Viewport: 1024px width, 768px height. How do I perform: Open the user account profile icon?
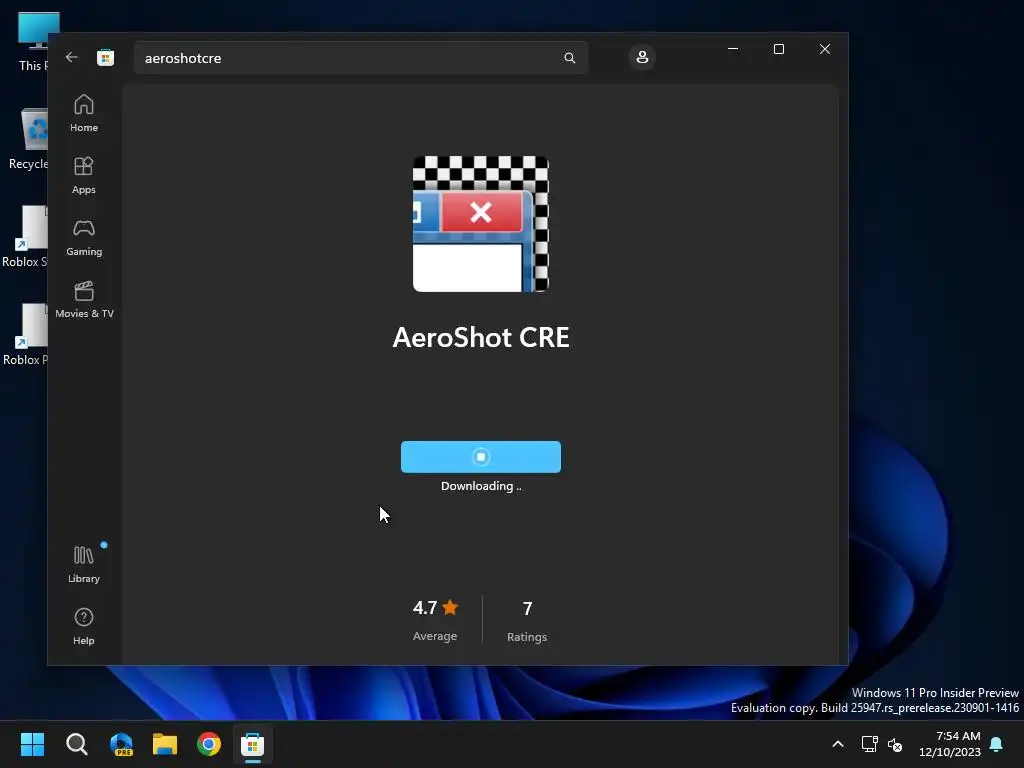[642, 57]
